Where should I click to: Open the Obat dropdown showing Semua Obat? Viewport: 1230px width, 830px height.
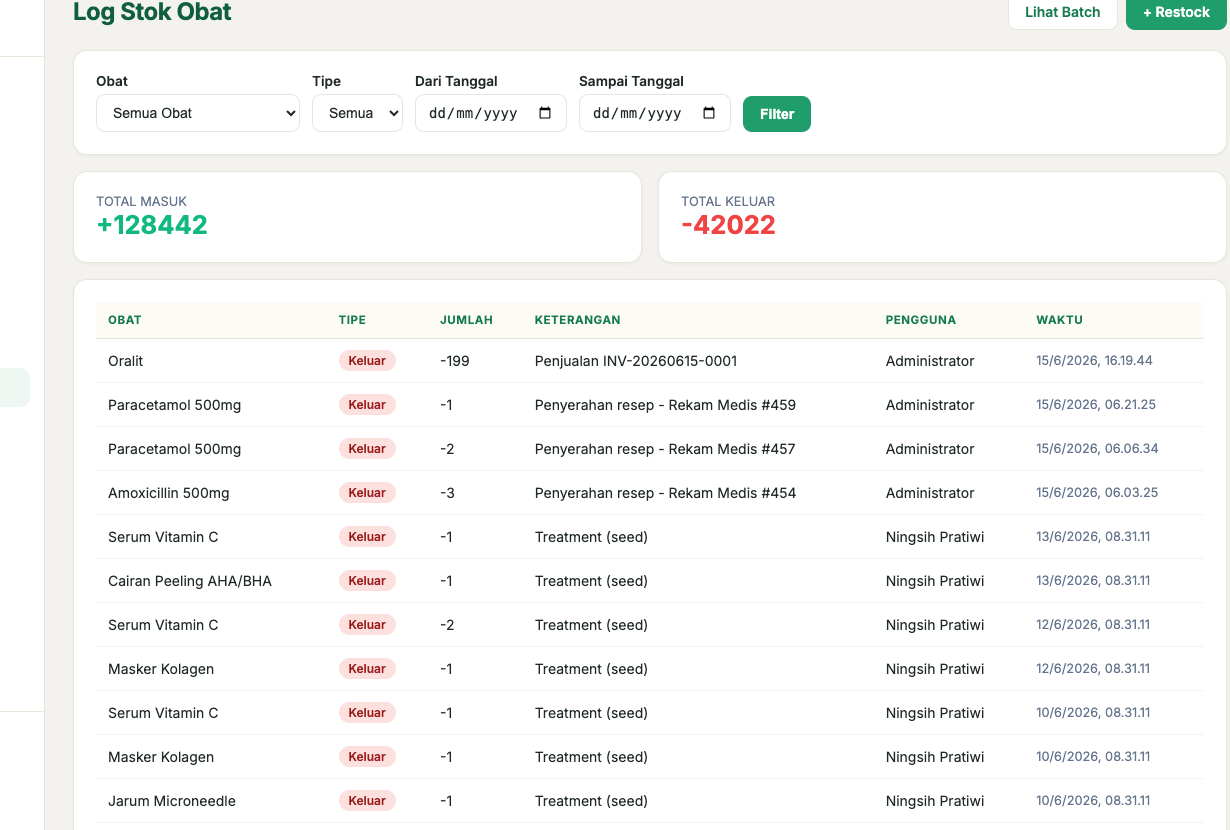click(198, 113)
